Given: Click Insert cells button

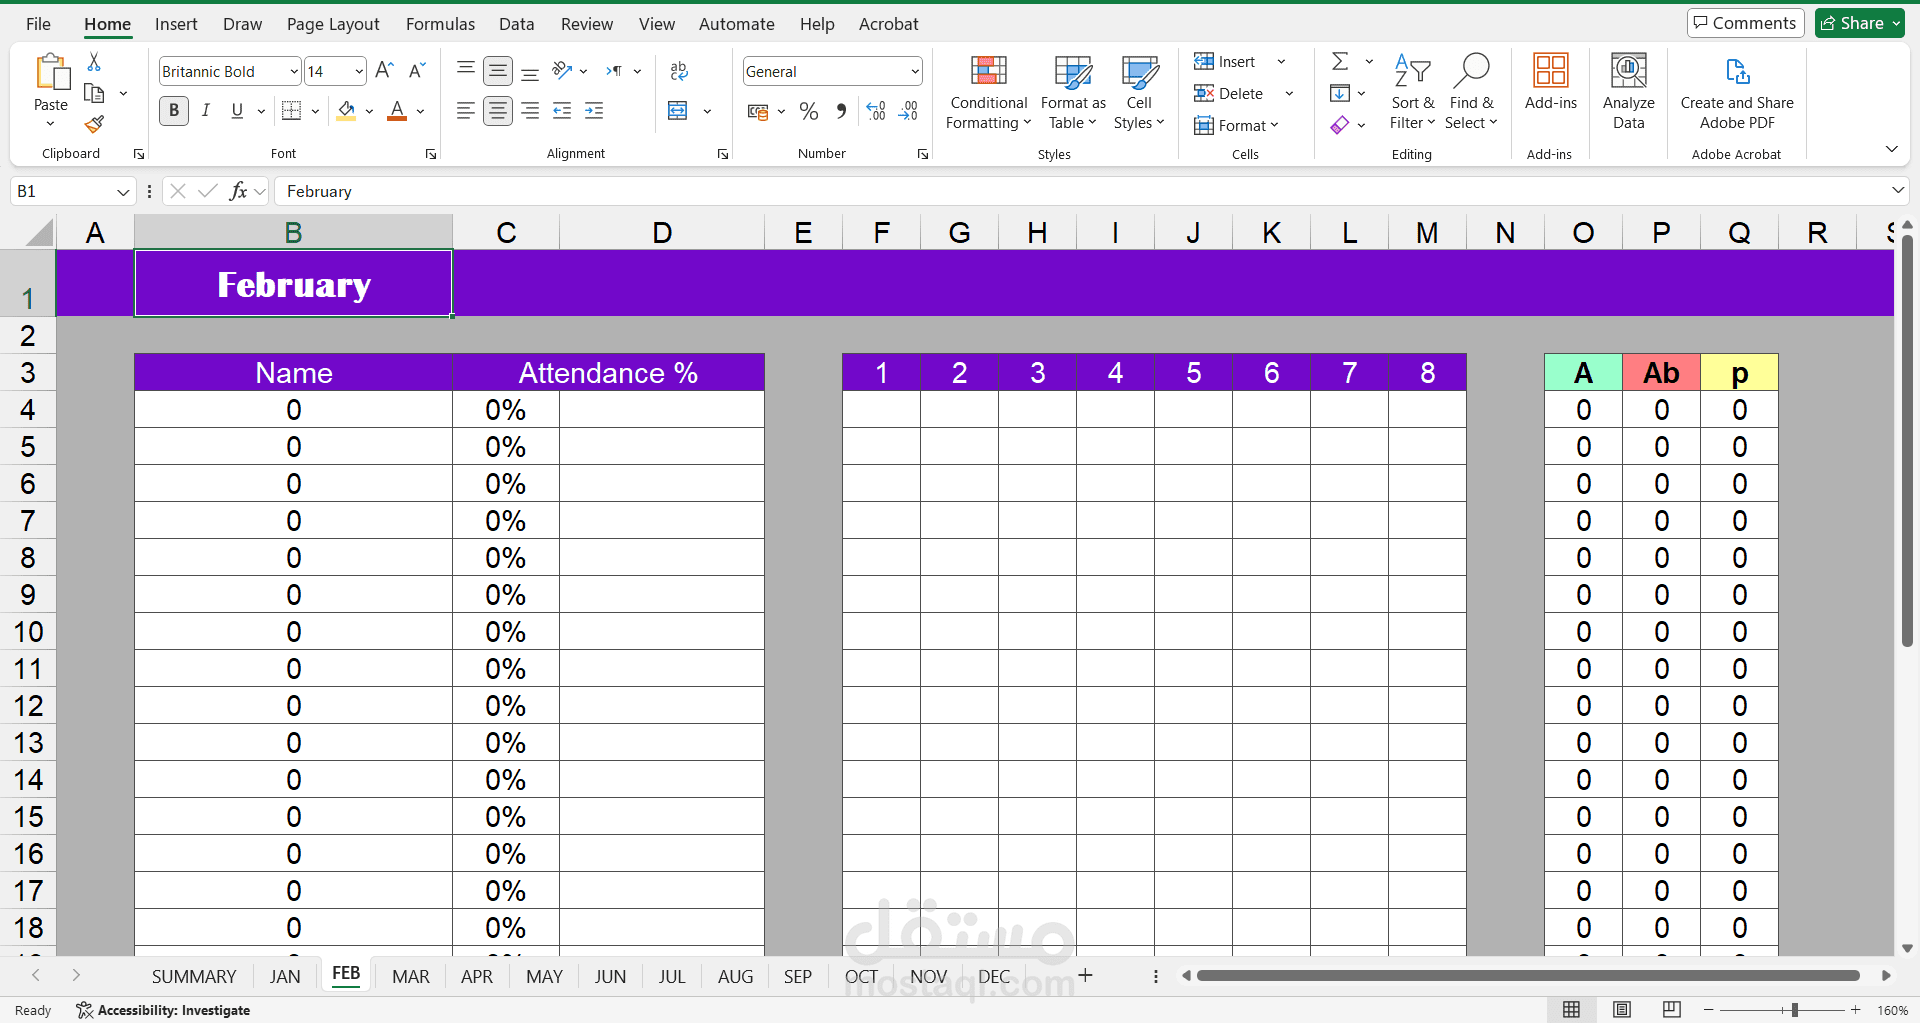Looking at the screenshot, I should [1225, 62].
